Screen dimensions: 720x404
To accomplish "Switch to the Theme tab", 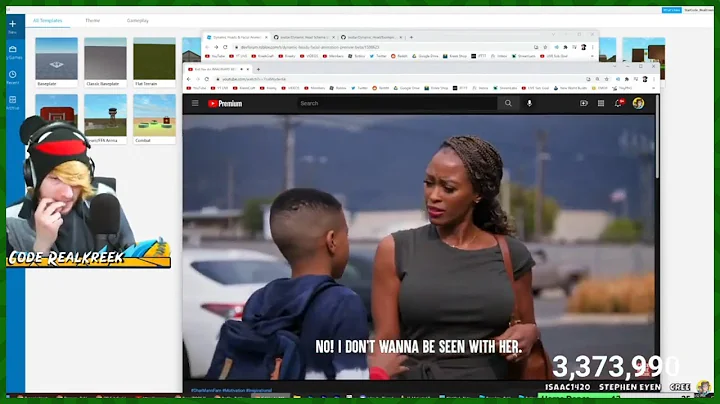I will point(92,21).
